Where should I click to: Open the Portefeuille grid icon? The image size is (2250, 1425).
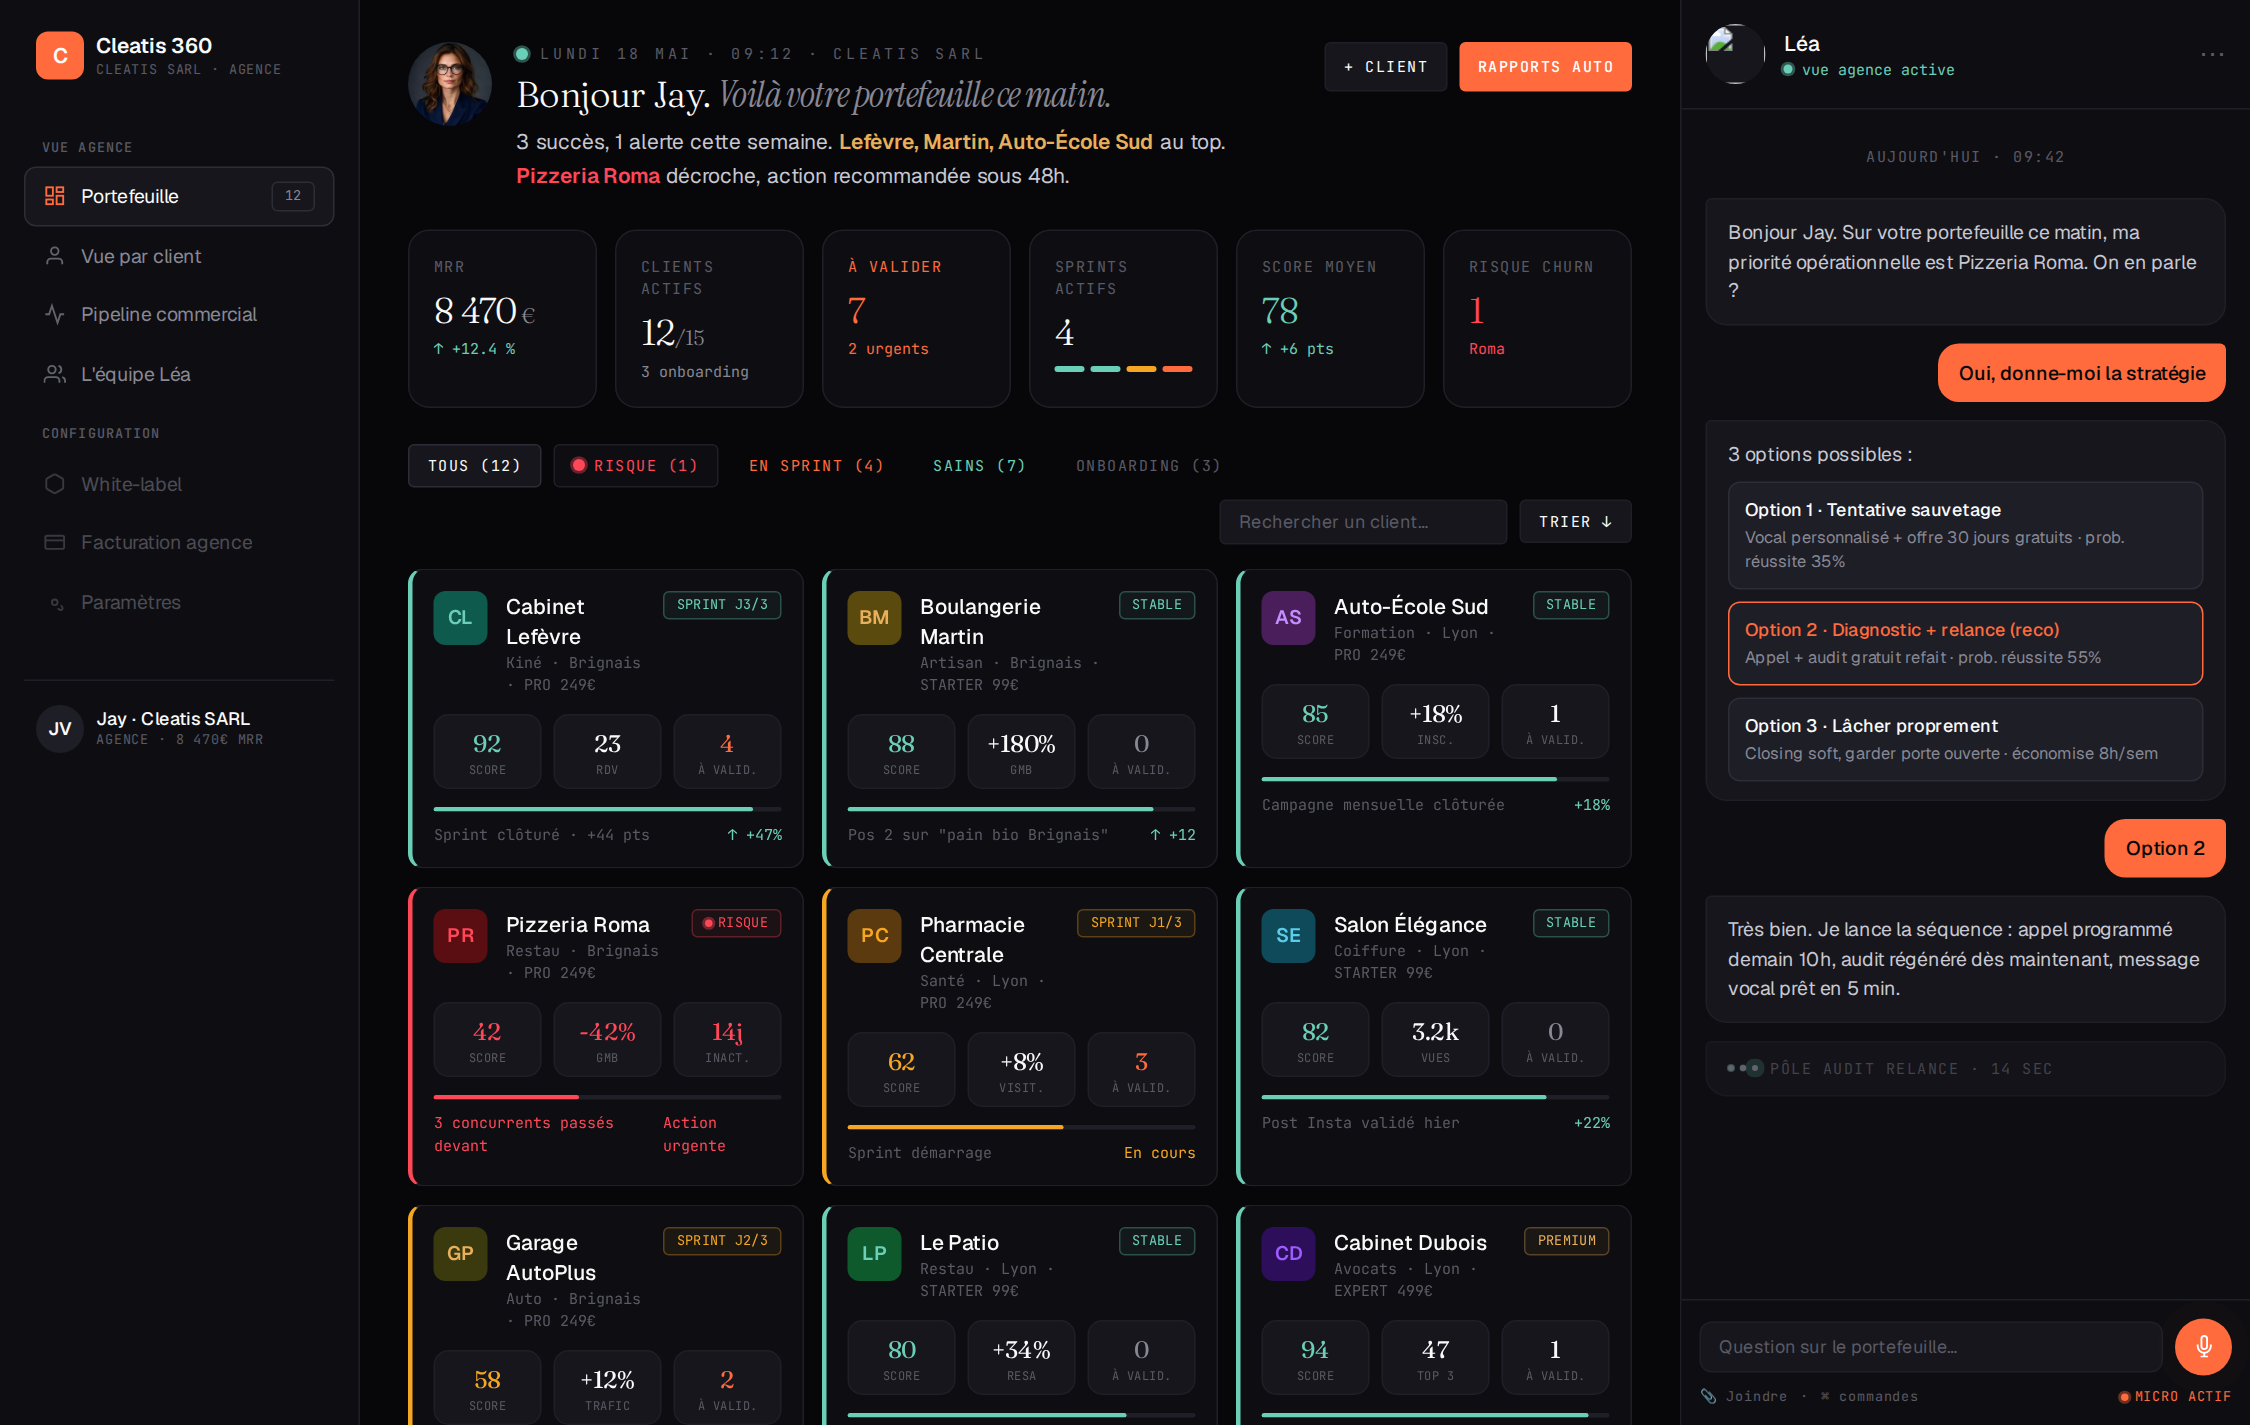click(55, 196)
